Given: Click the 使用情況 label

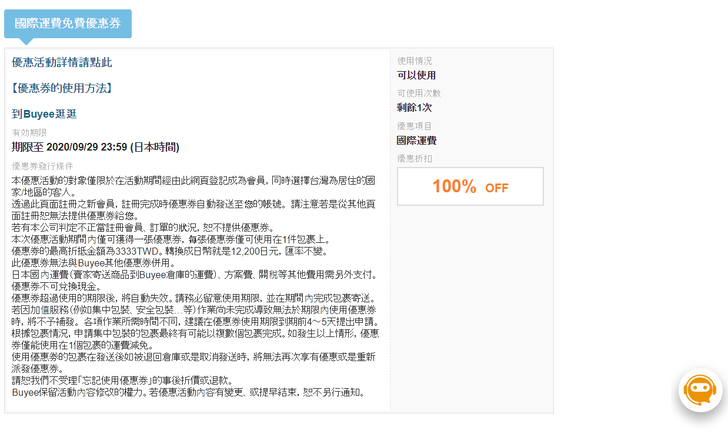Looking at the screenshot, I should [x=415, y=61].
